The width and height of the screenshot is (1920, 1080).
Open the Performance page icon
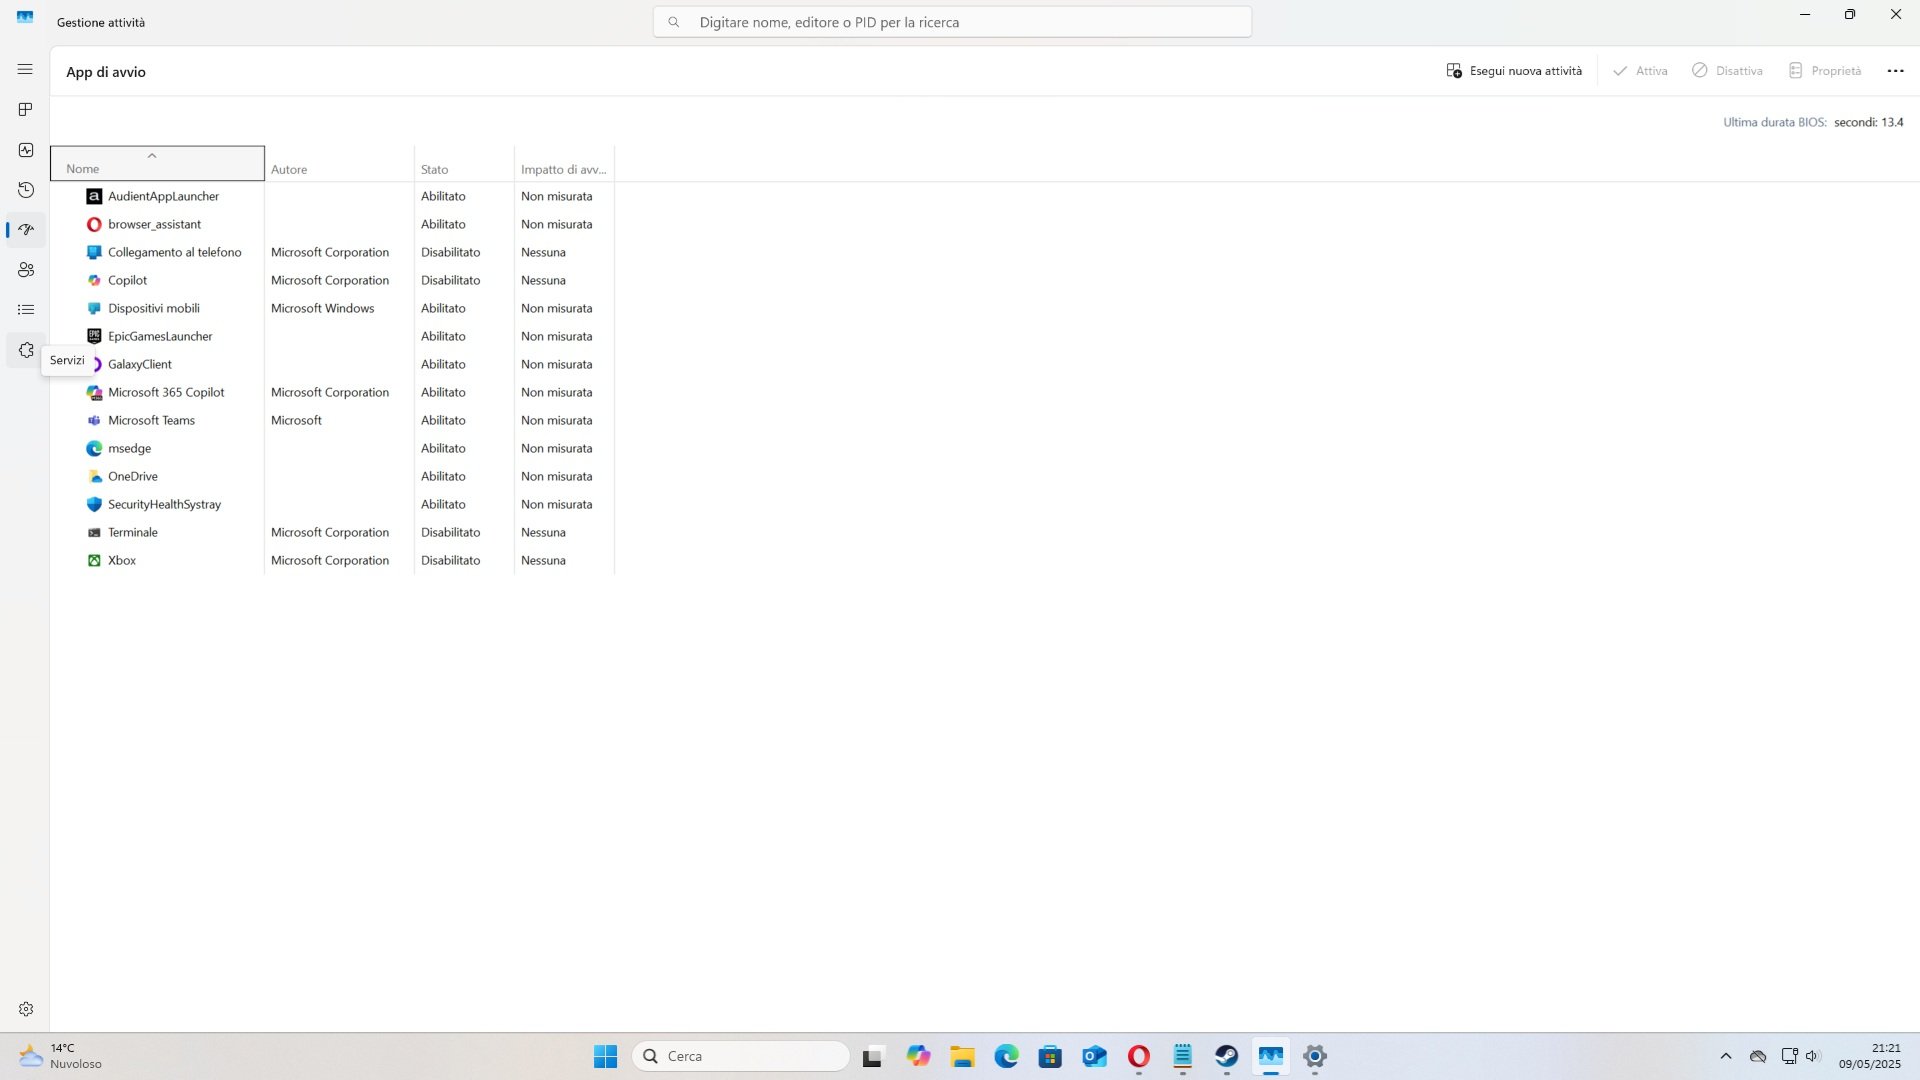point(26,150)
